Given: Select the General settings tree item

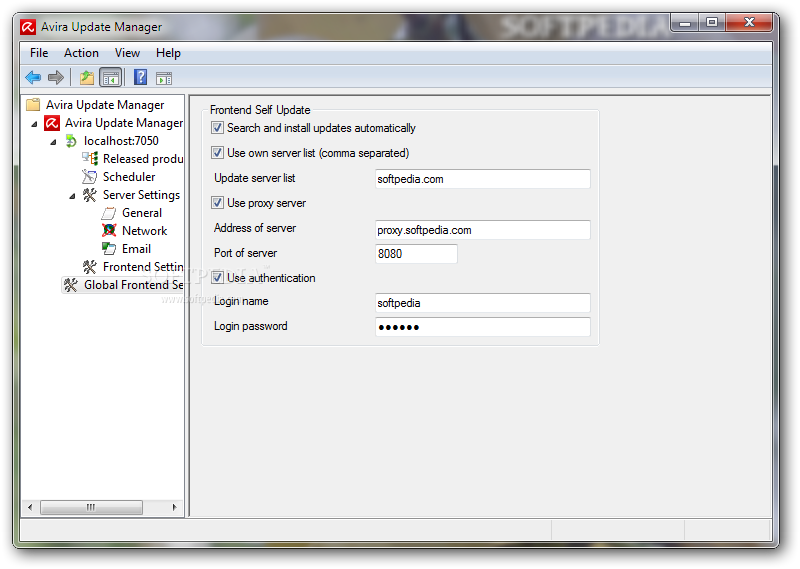Looking at the screenshot, I should tap(142, 213).
